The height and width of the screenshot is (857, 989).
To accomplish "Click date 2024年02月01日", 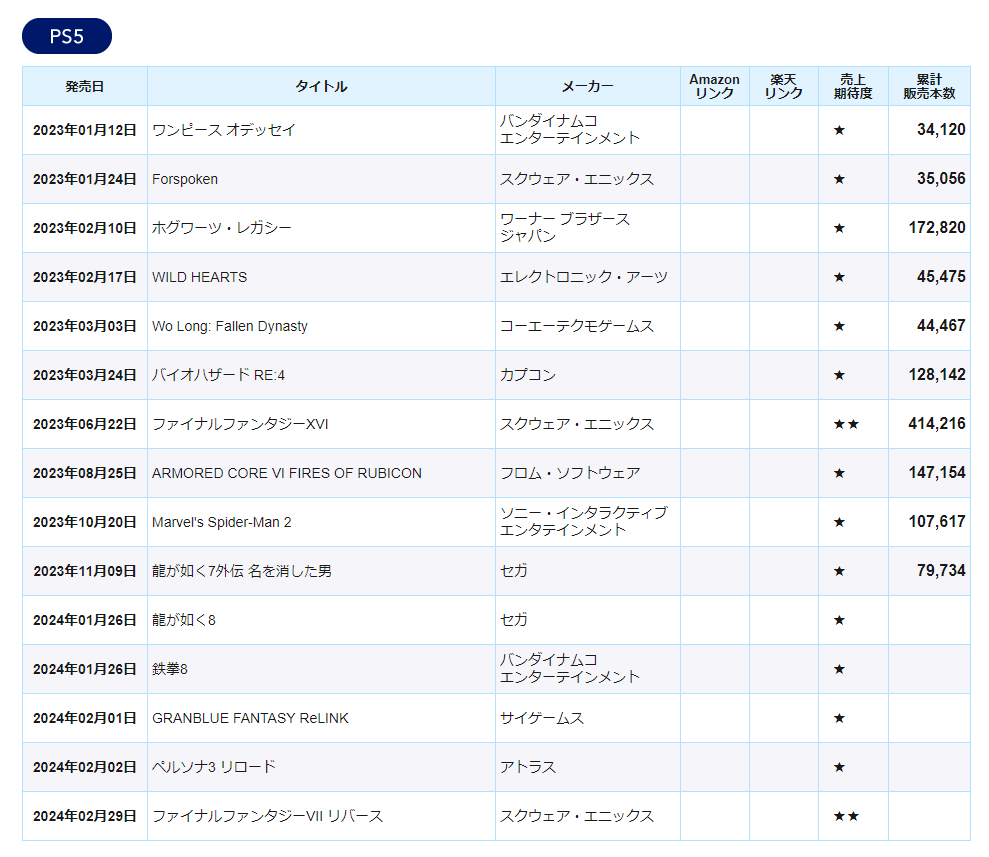I will [x=85, y=718].
